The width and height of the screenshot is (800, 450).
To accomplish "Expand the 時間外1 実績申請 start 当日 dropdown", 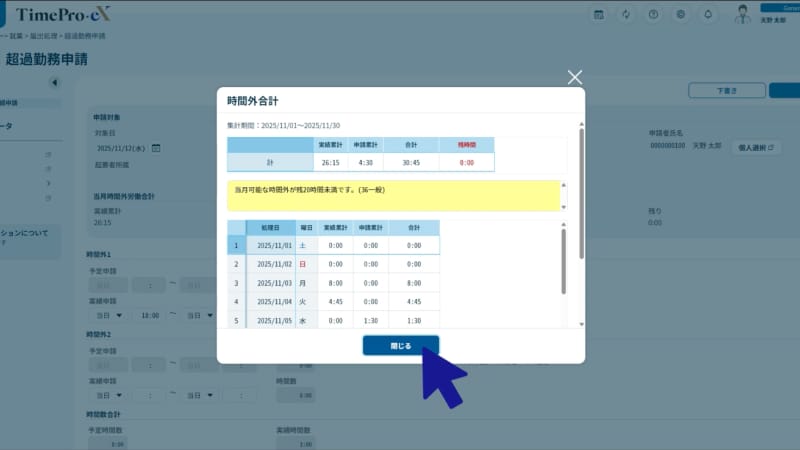I will tap(109, 315).
